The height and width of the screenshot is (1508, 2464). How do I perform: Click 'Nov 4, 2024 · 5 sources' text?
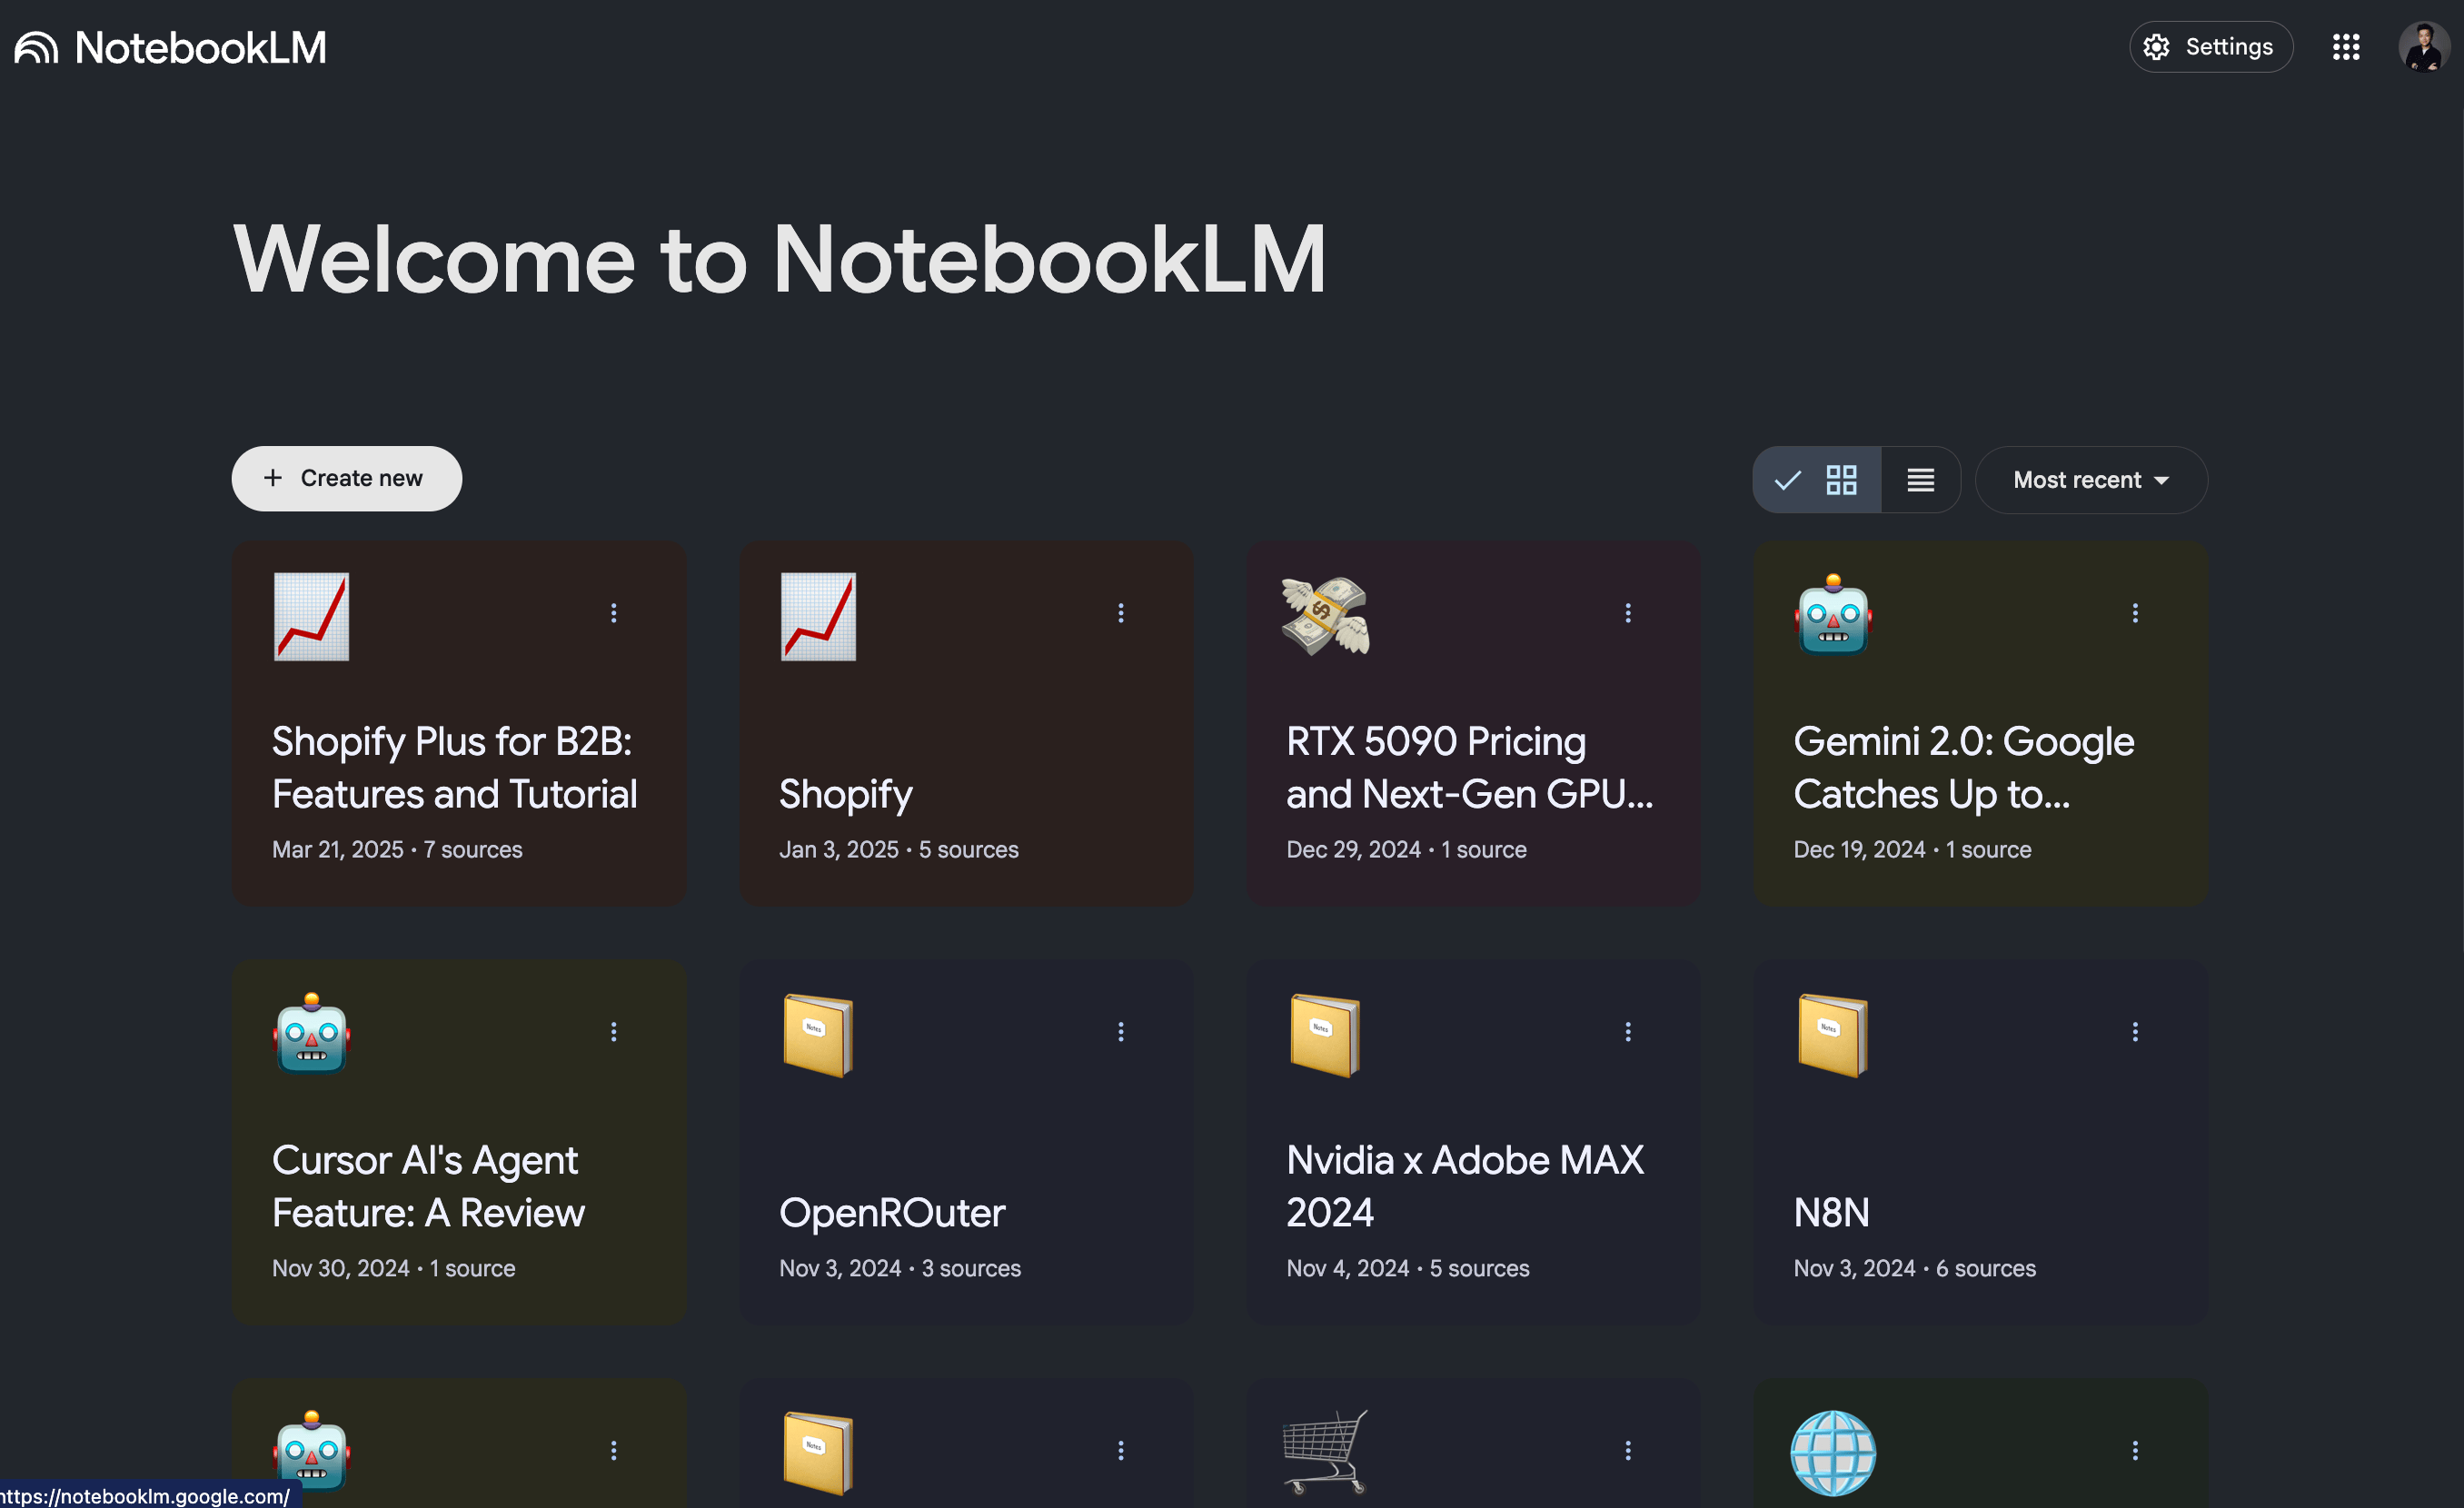tap(1408, 1268)
